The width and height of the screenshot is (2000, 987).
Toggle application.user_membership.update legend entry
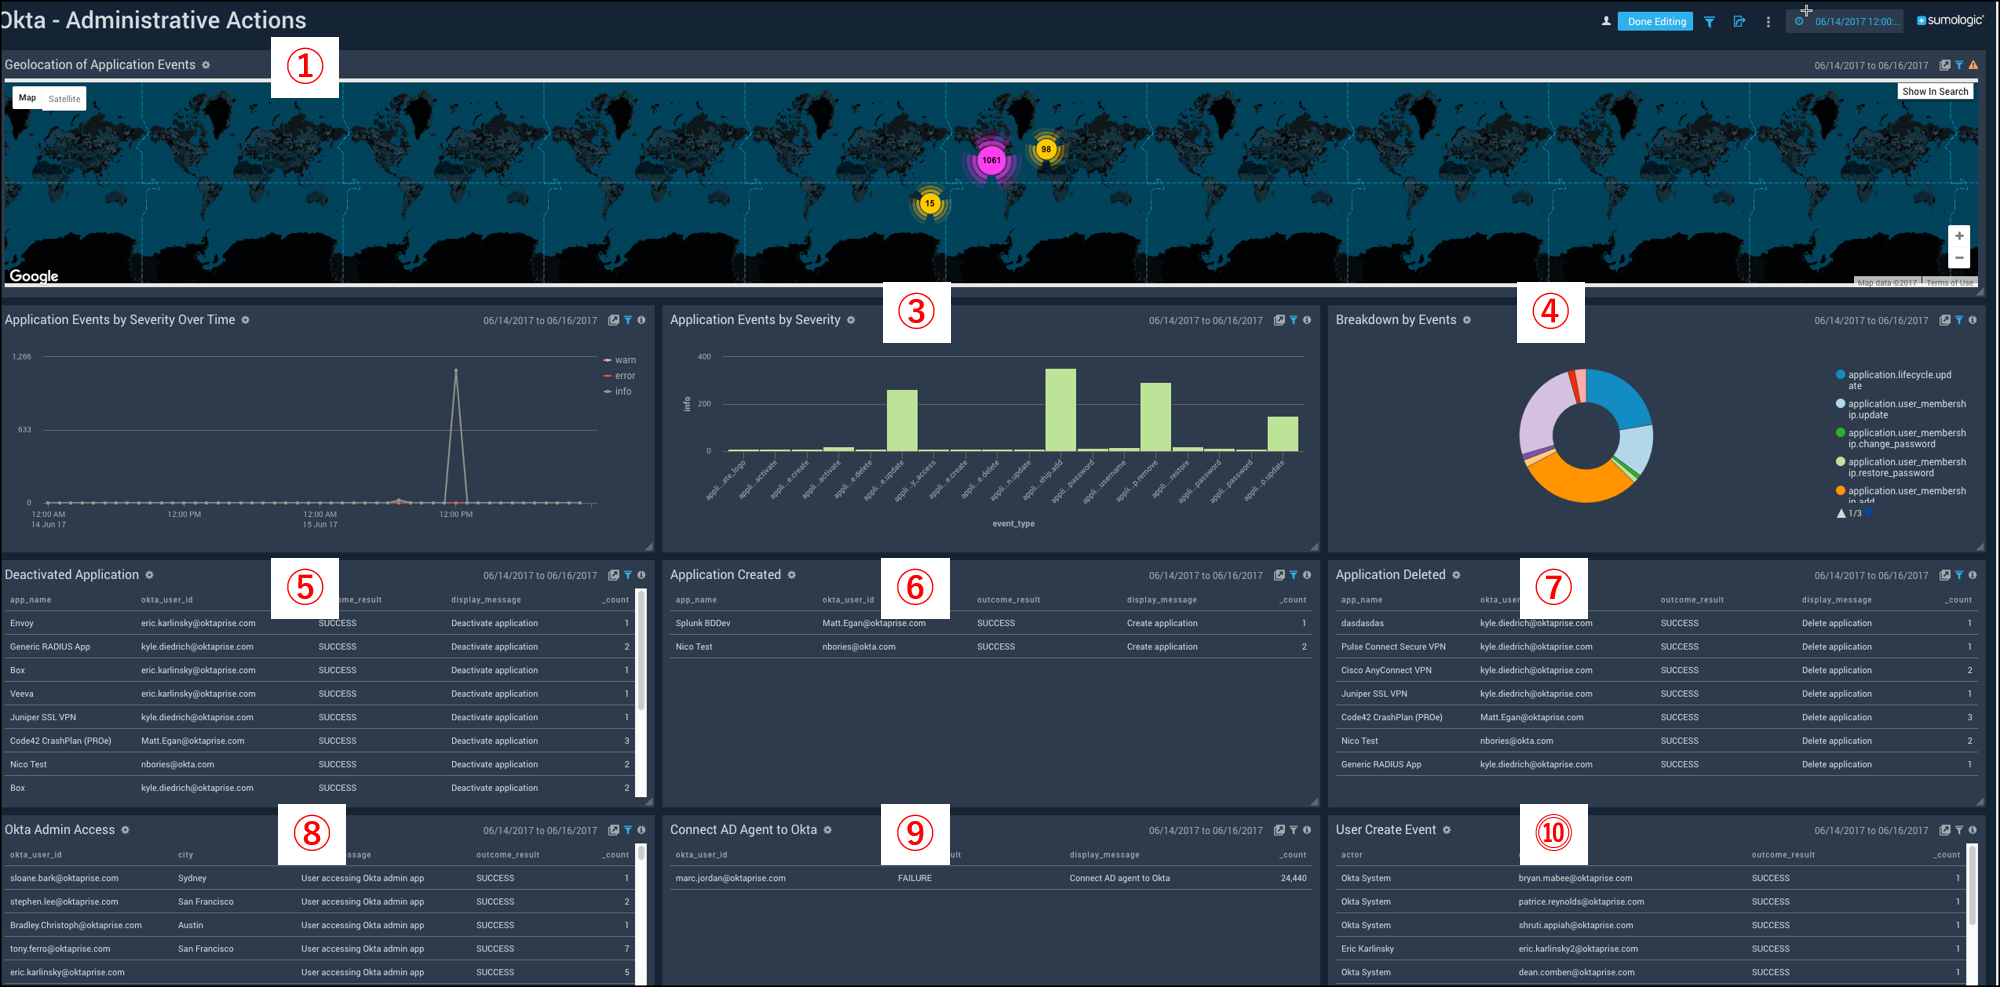1901,409
